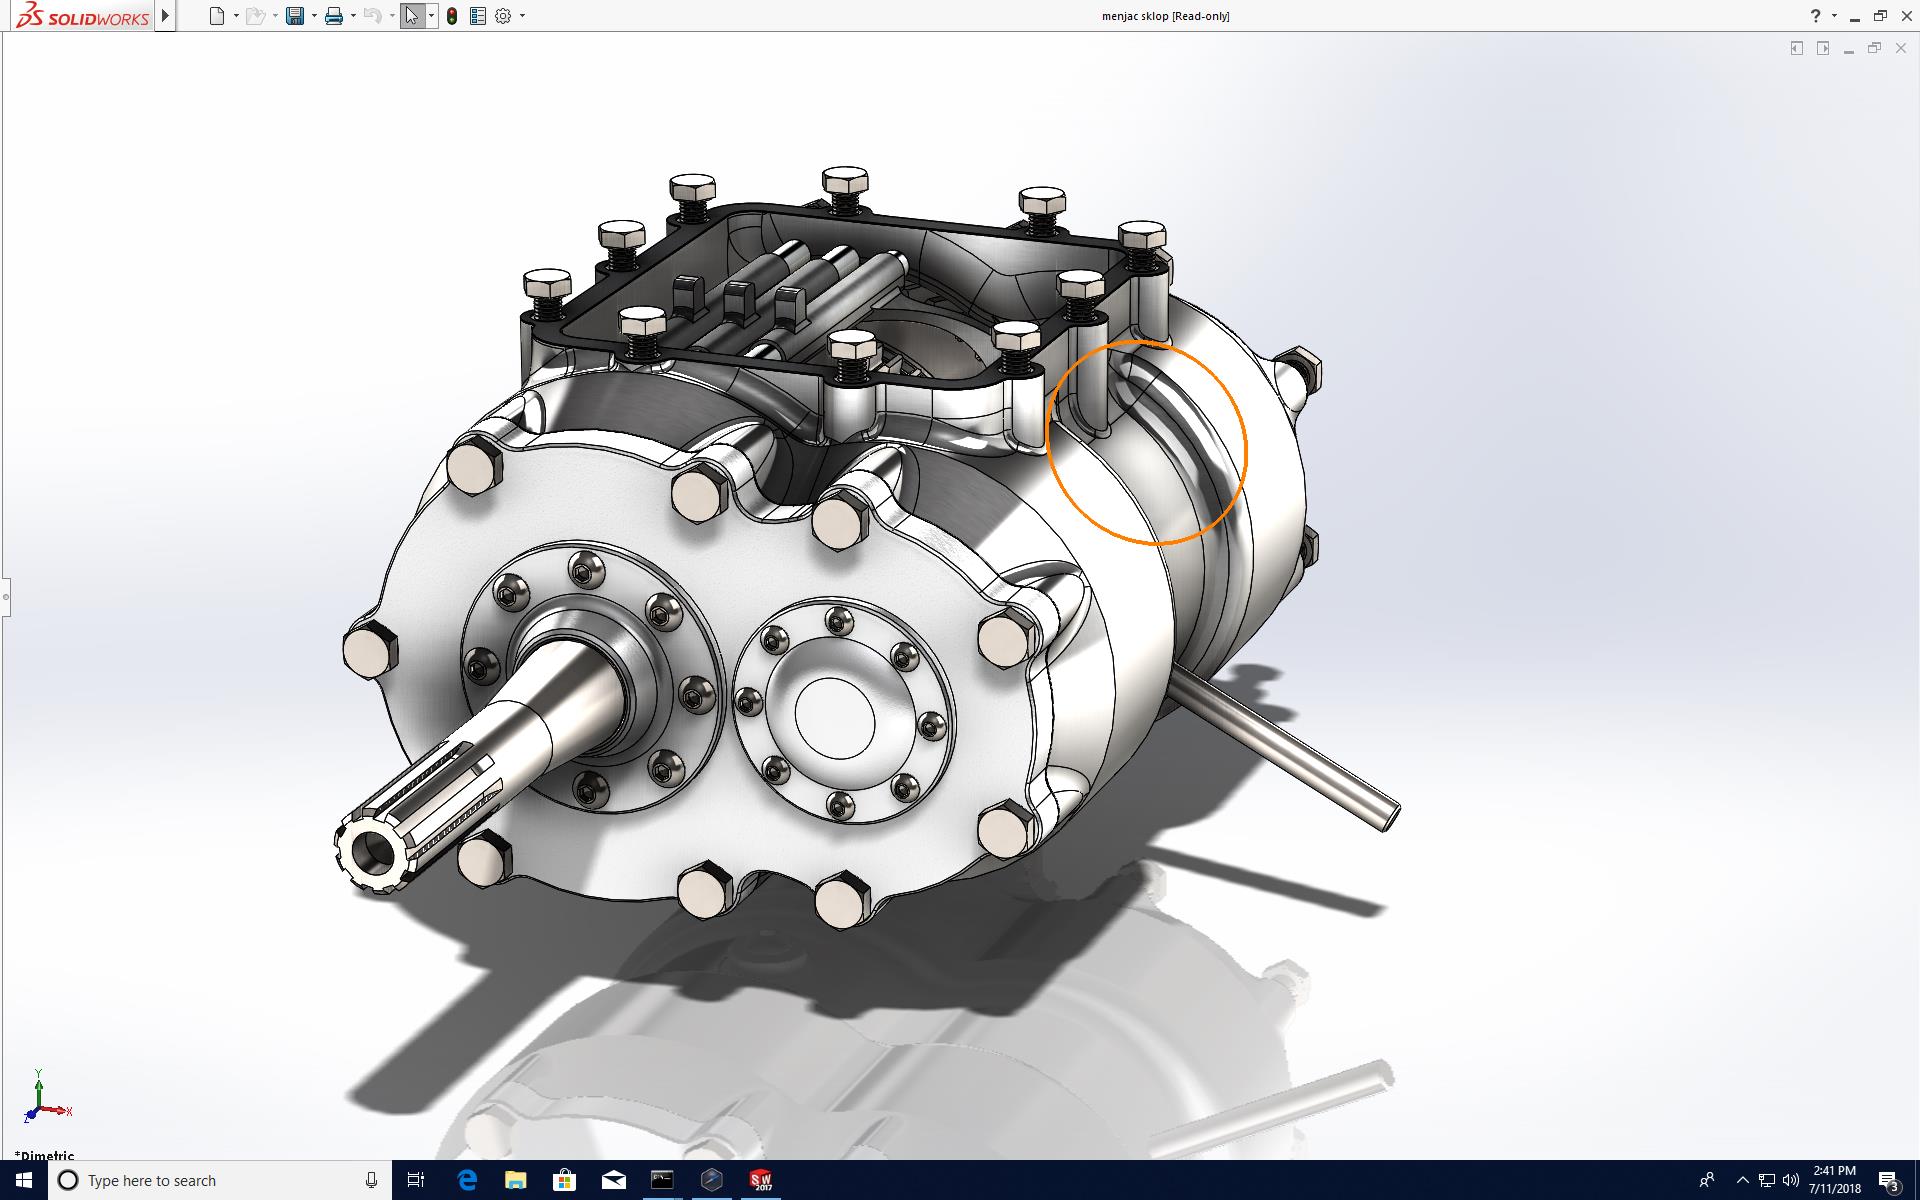This screenshot has height=1200, width=1920.
Task: Open the Options gear icon
Action: pos(503,16)
